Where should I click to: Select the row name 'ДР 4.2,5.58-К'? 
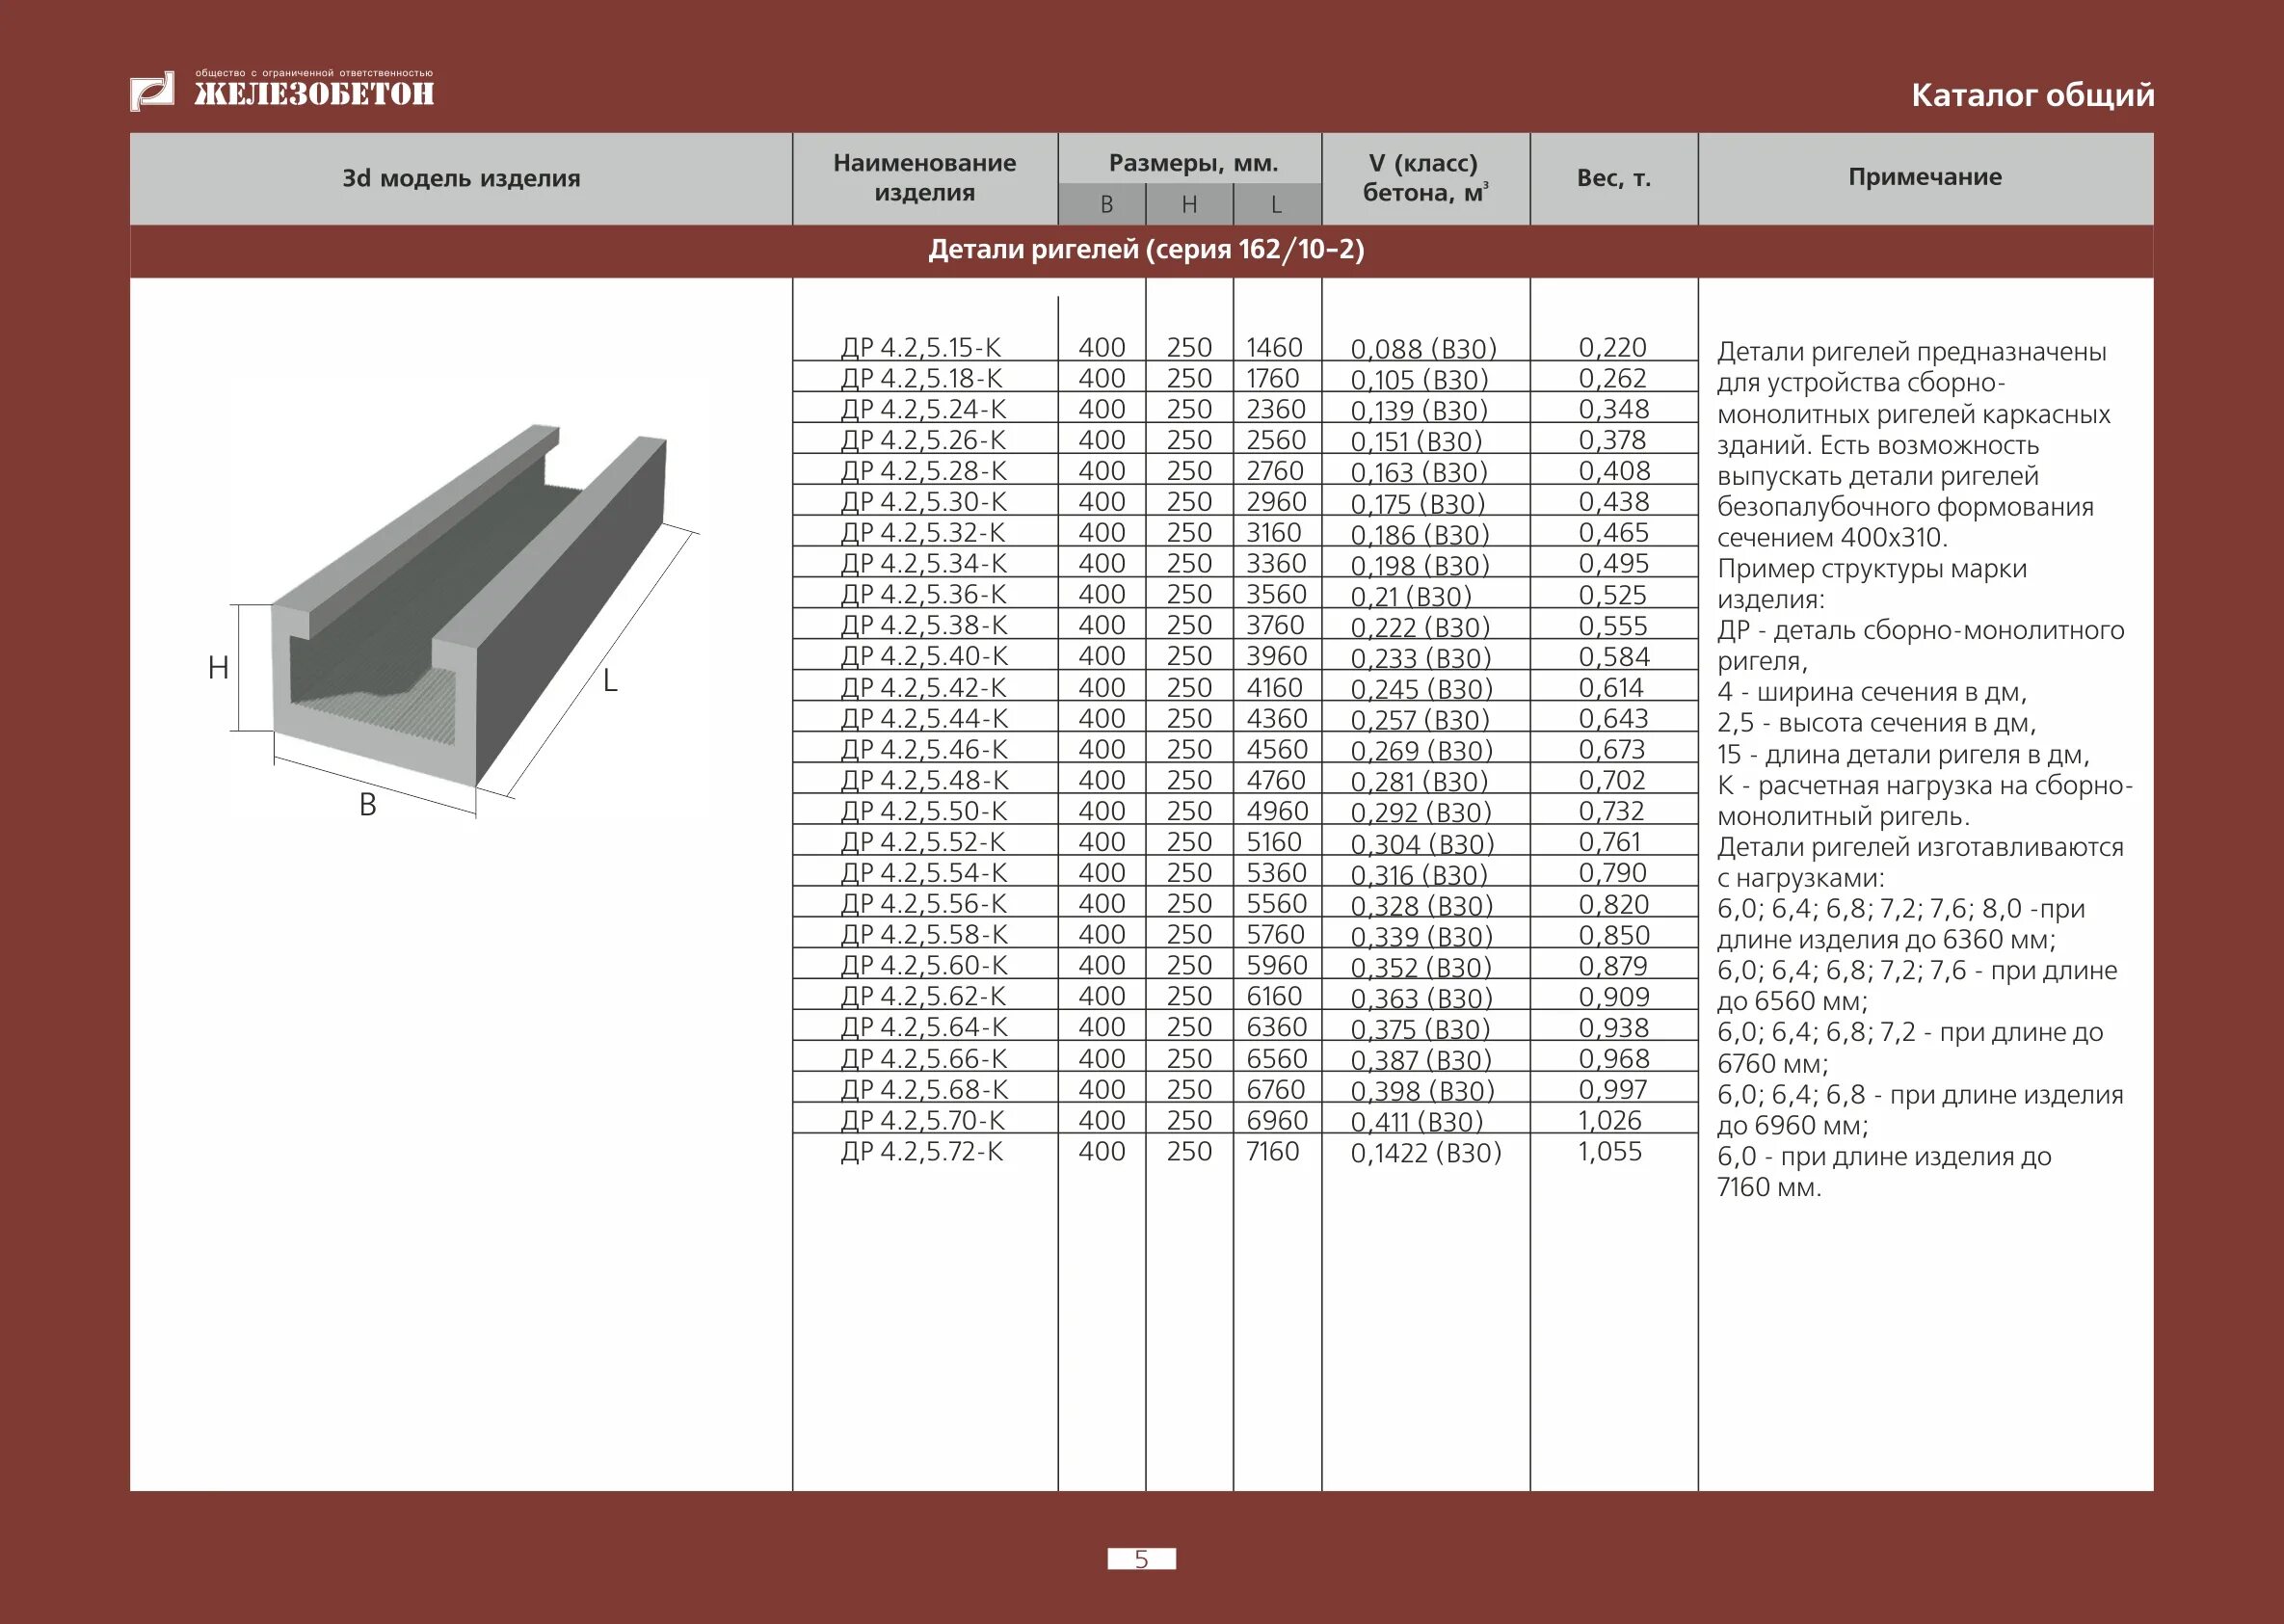coord(923,935)
